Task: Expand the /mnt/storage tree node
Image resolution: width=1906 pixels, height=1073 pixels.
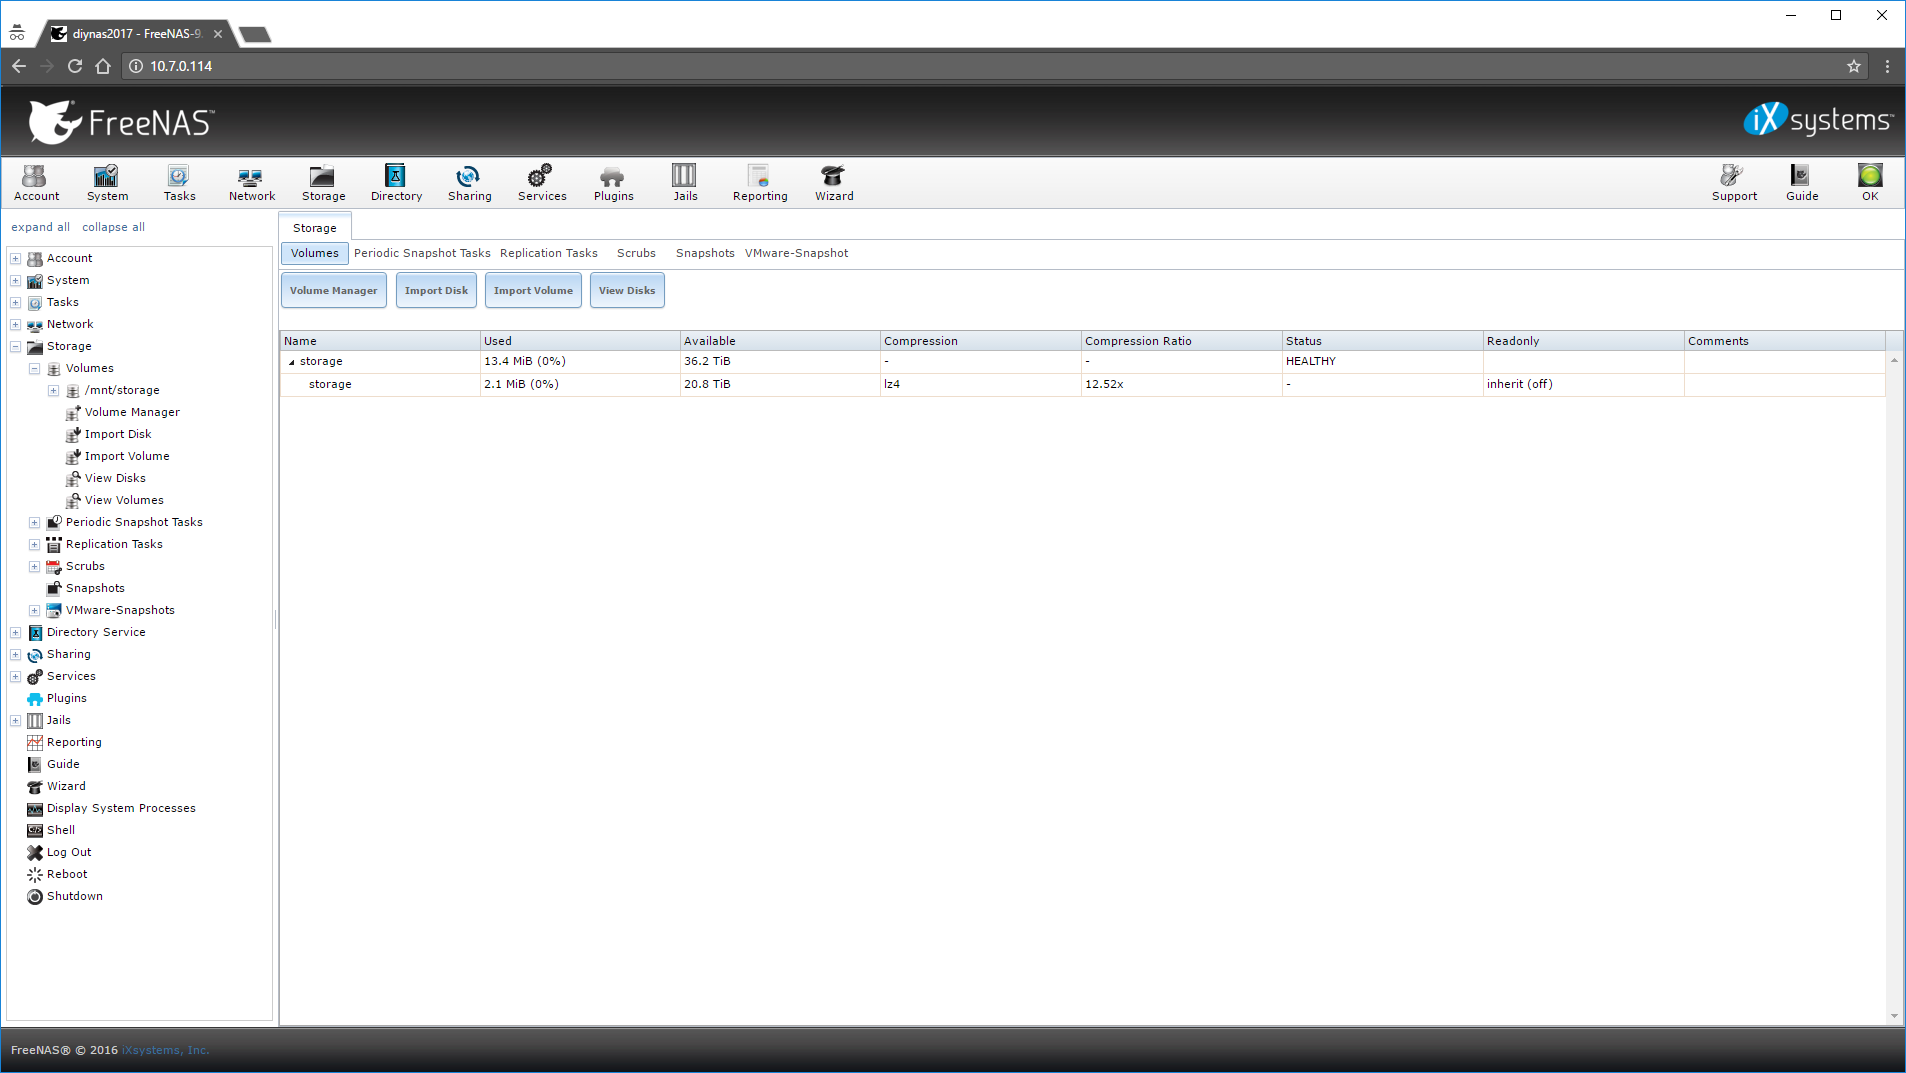Action: tap(54, 391)
